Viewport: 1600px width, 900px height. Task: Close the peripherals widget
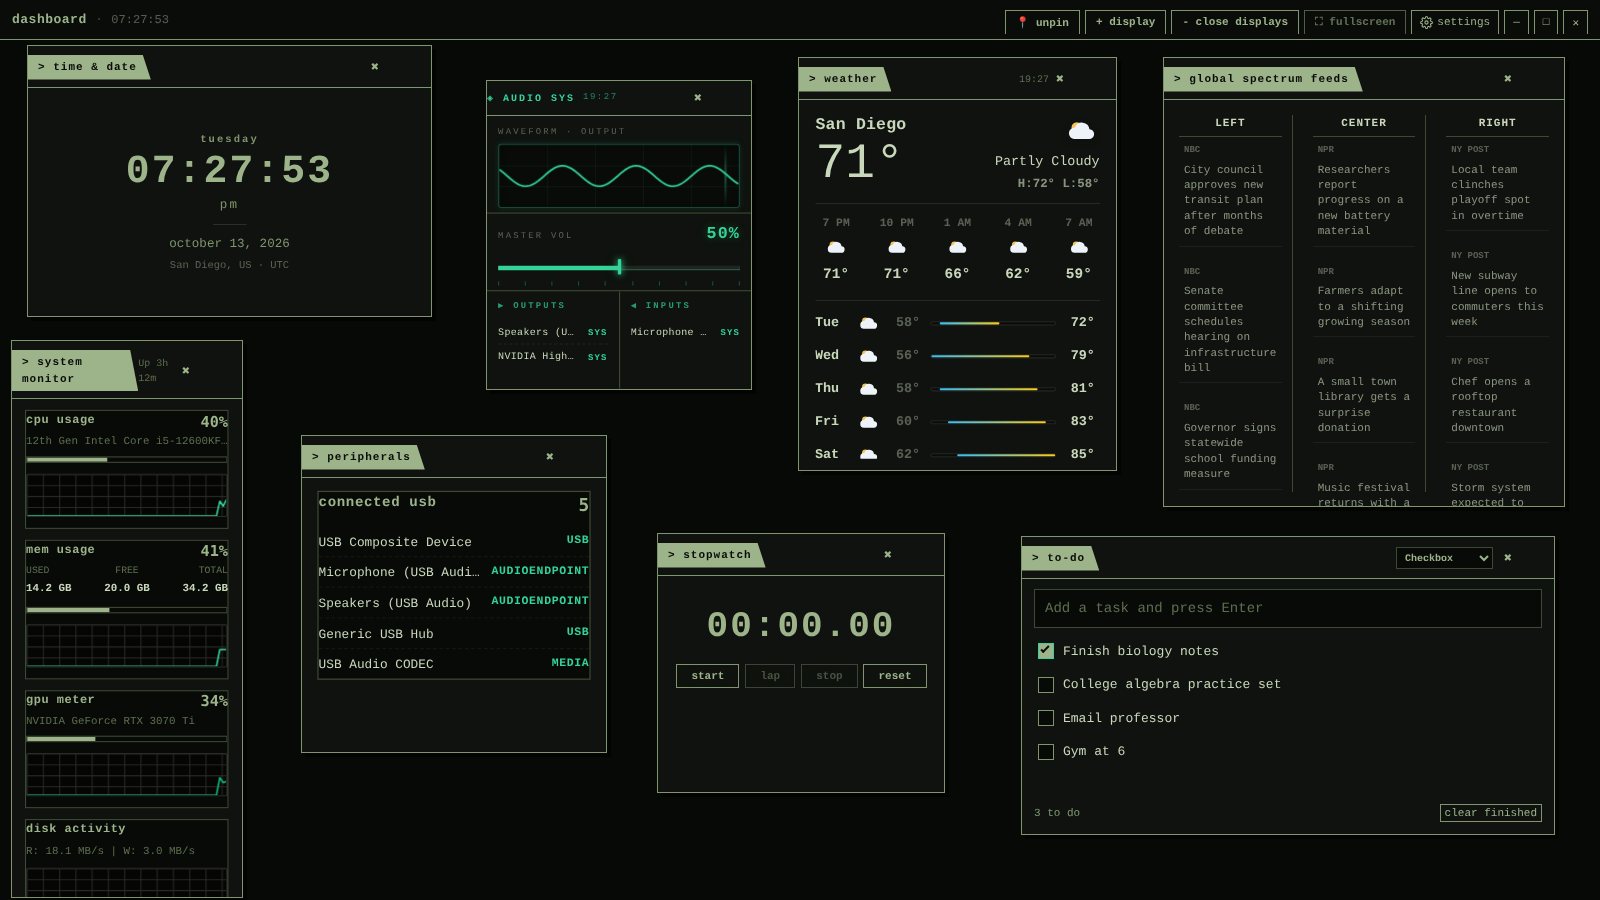(550, 457)
